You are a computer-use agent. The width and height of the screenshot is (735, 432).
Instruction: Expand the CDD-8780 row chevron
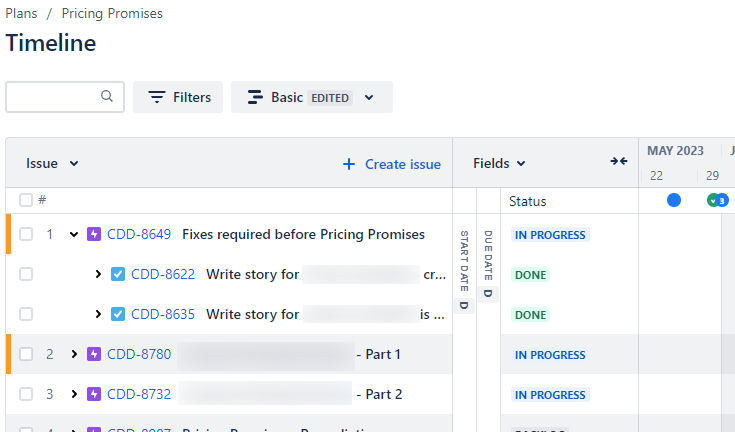click(74, 354)
